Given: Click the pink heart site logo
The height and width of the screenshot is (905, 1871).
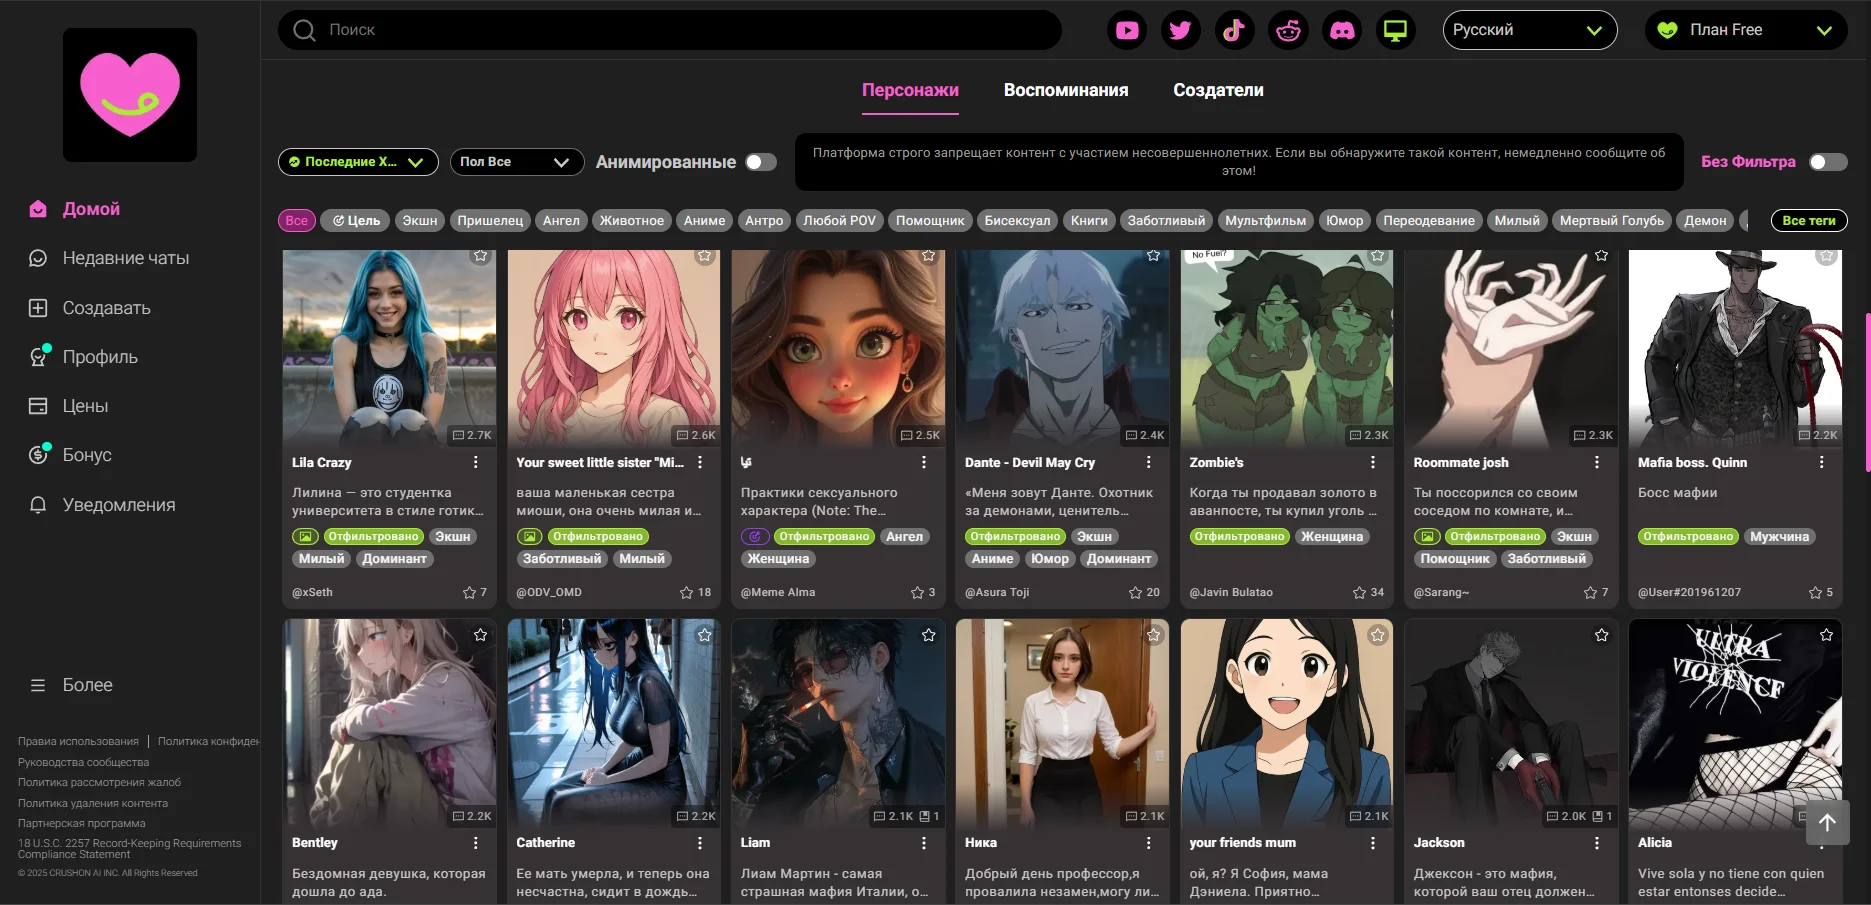Looking at the screenshot, I should [130, 95].
